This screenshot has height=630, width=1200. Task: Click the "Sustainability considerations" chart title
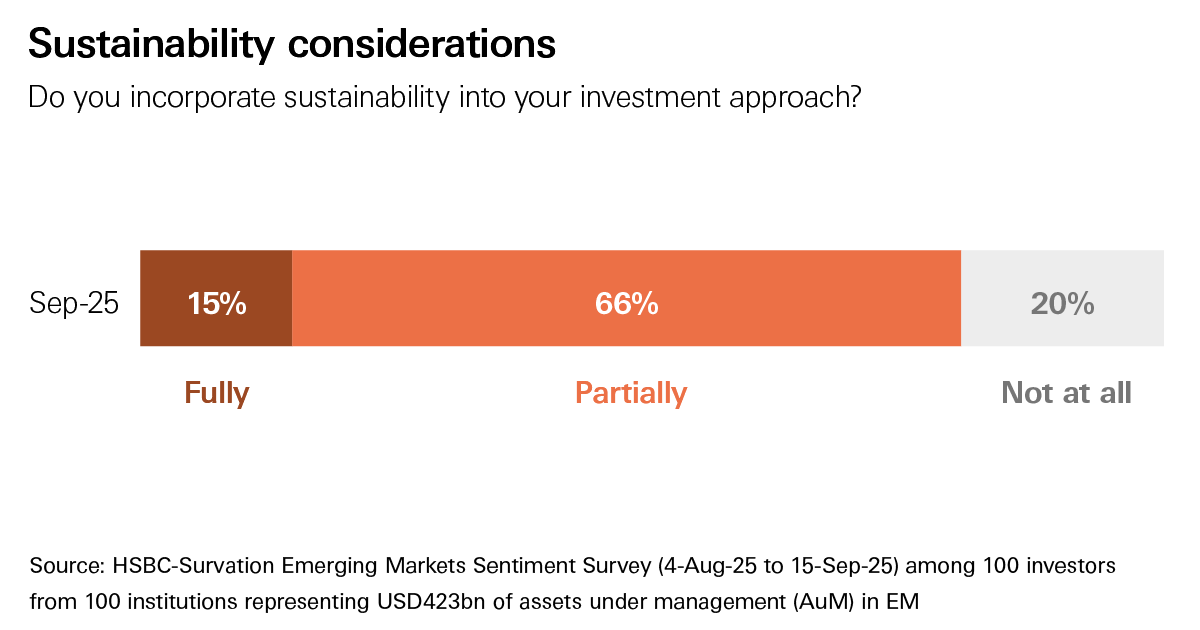(291, 44)
